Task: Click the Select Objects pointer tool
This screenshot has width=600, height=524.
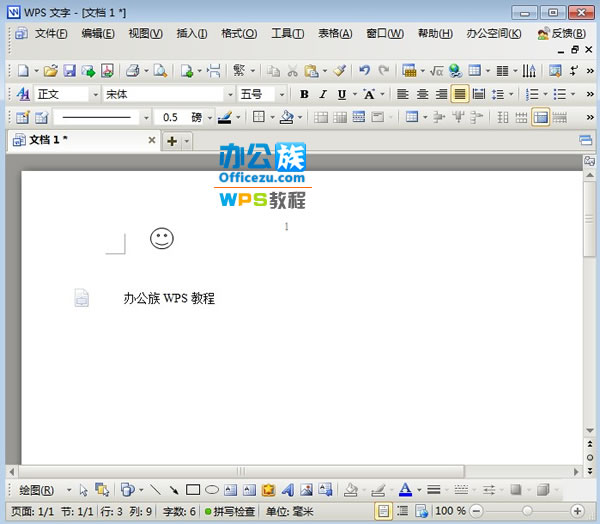Action: [83, 490]
